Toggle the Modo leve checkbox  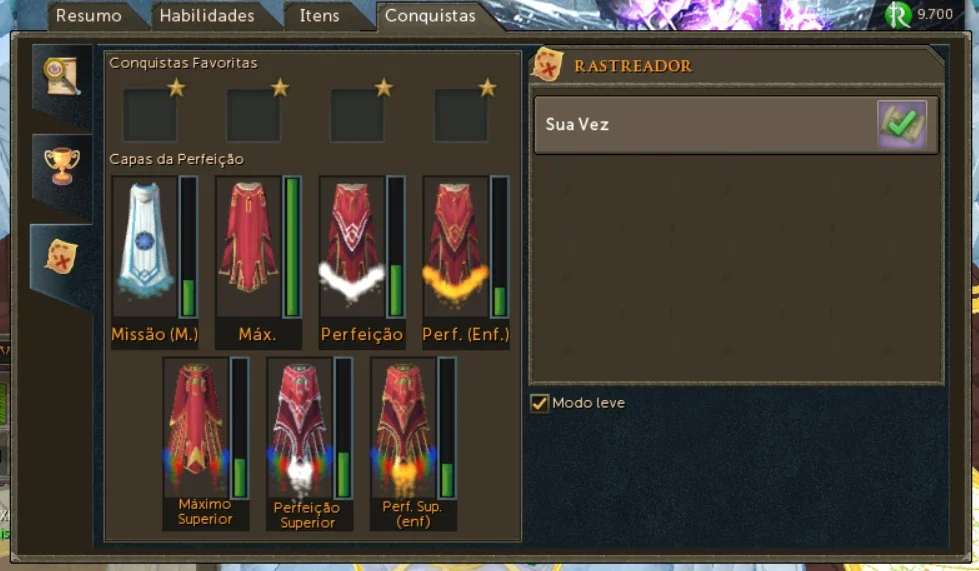tap(539, 403)
